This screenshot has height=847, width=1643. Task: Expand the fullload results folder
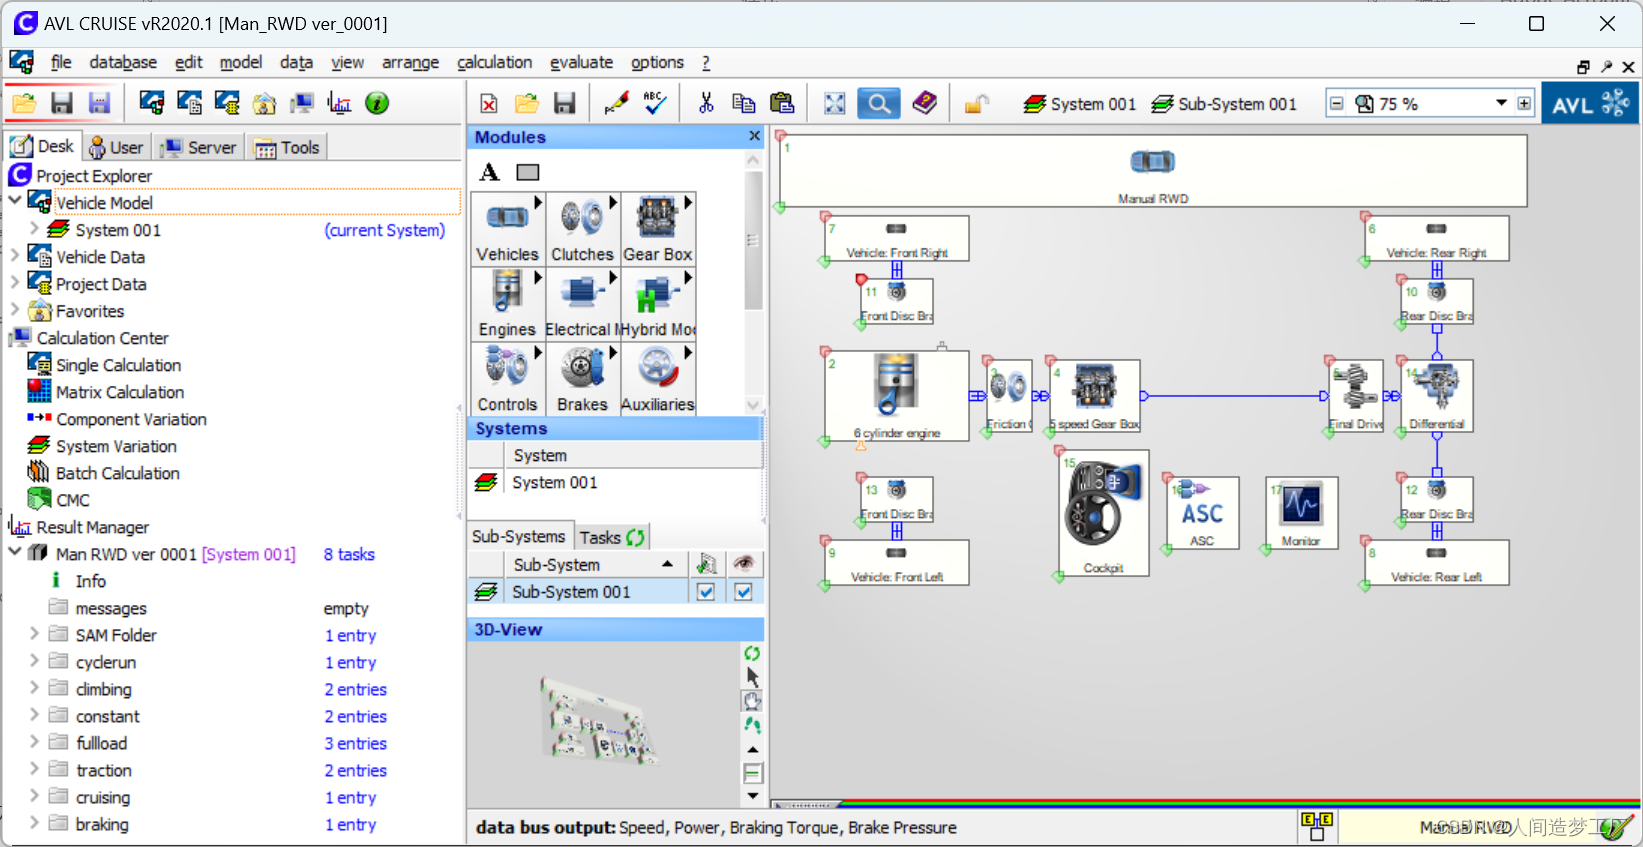click(34, 742)
